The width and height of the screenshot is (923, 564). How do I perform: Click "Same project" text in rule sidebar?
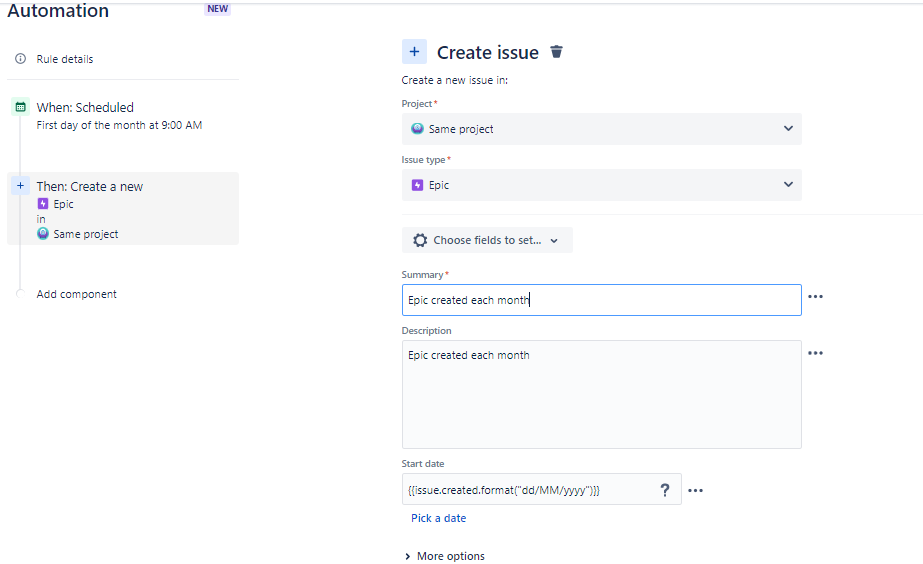tap(86, 234)
